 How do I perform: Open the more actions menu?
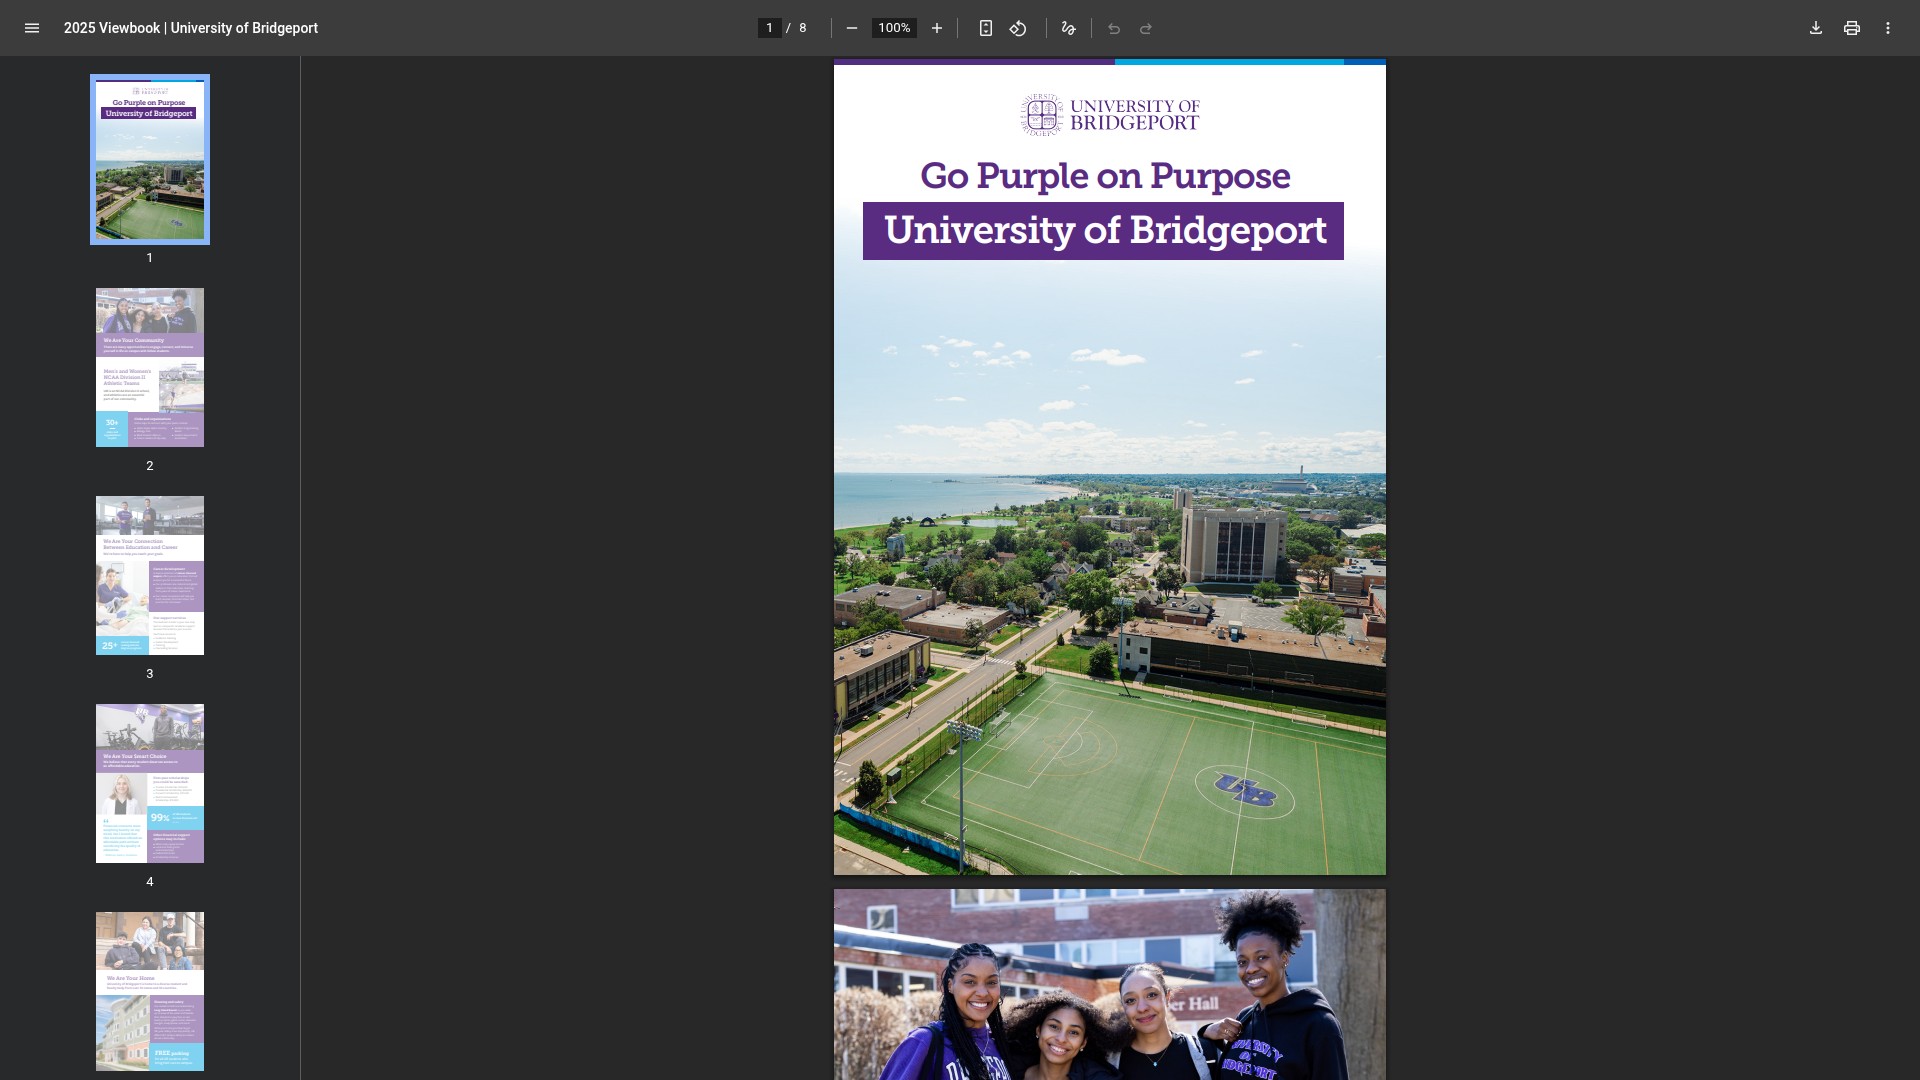1888,28
